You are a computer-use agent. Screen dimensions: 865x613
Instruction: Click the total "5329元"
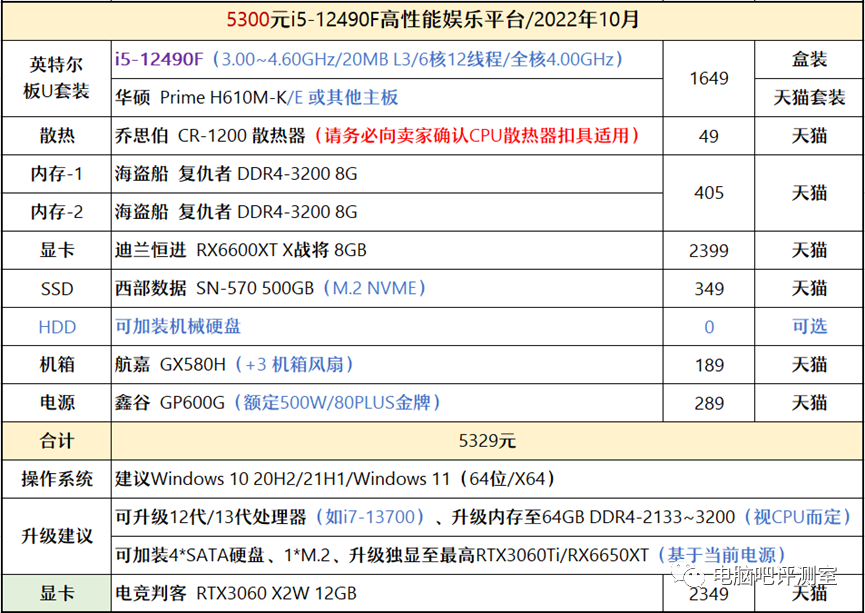[x=488, y=441]
